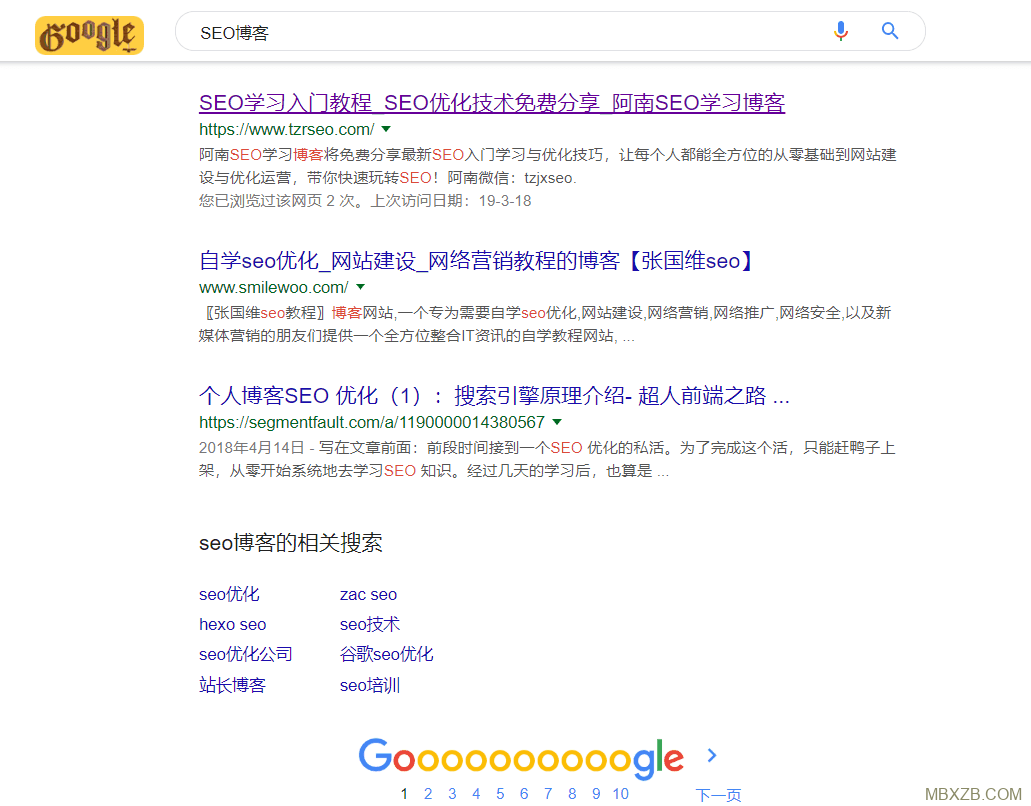Click the next-page chevron beside Google logo

[x=712, y=755]
